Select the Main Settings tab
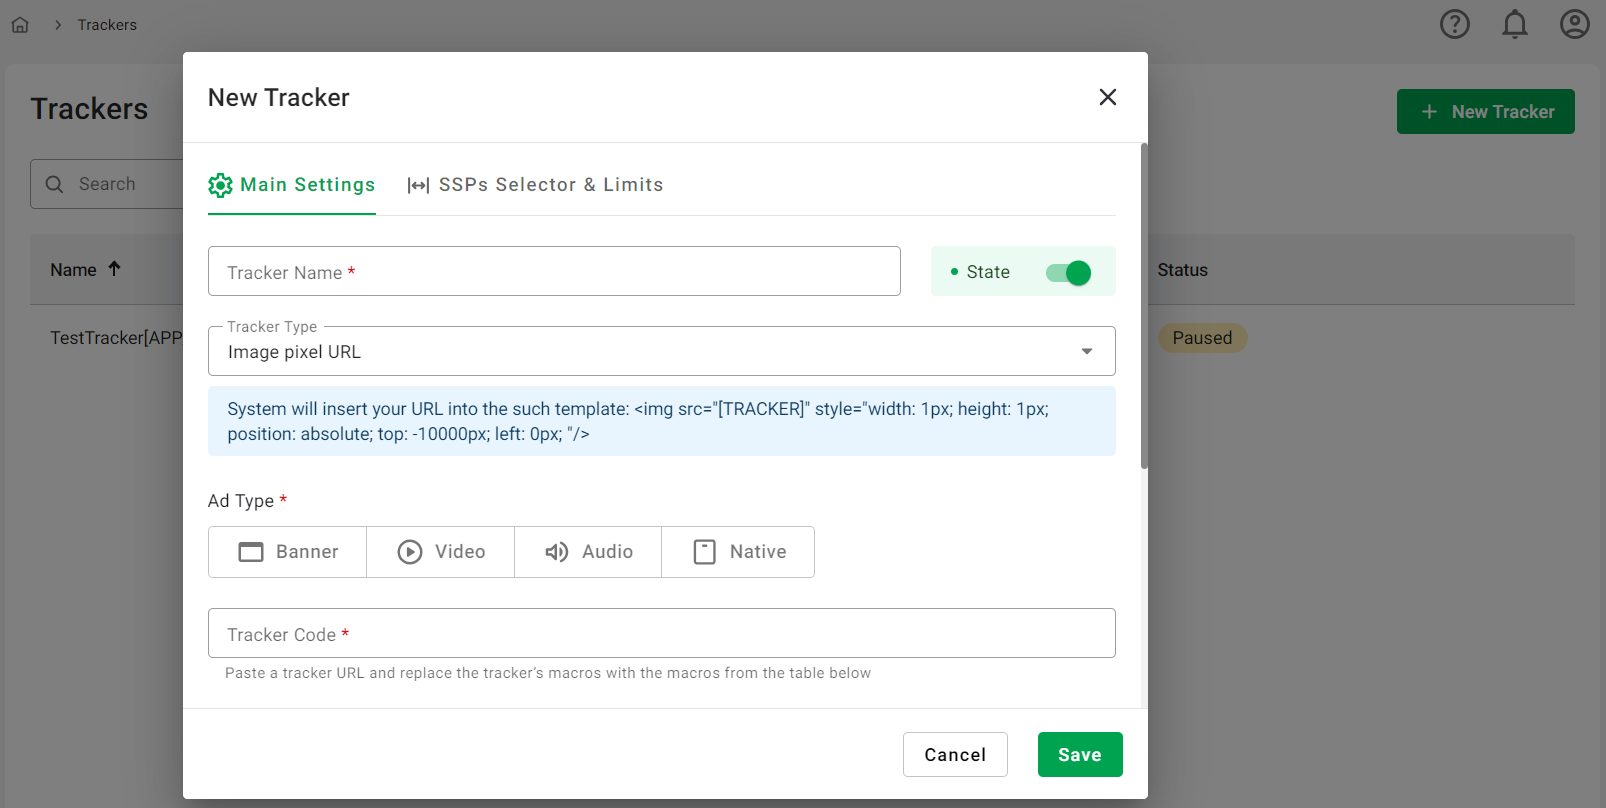Viewport: 1606px width, 808px height. (292, 185)
